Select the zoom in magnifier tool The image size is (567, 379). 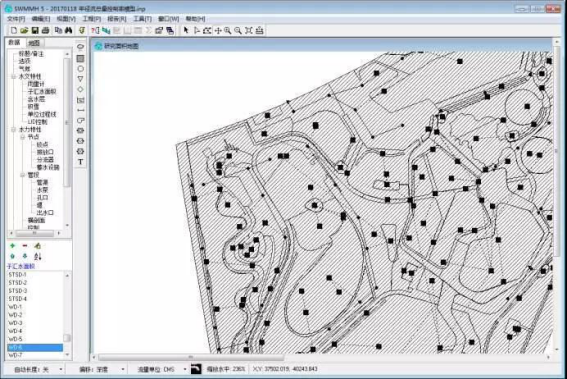pos(227,31)
